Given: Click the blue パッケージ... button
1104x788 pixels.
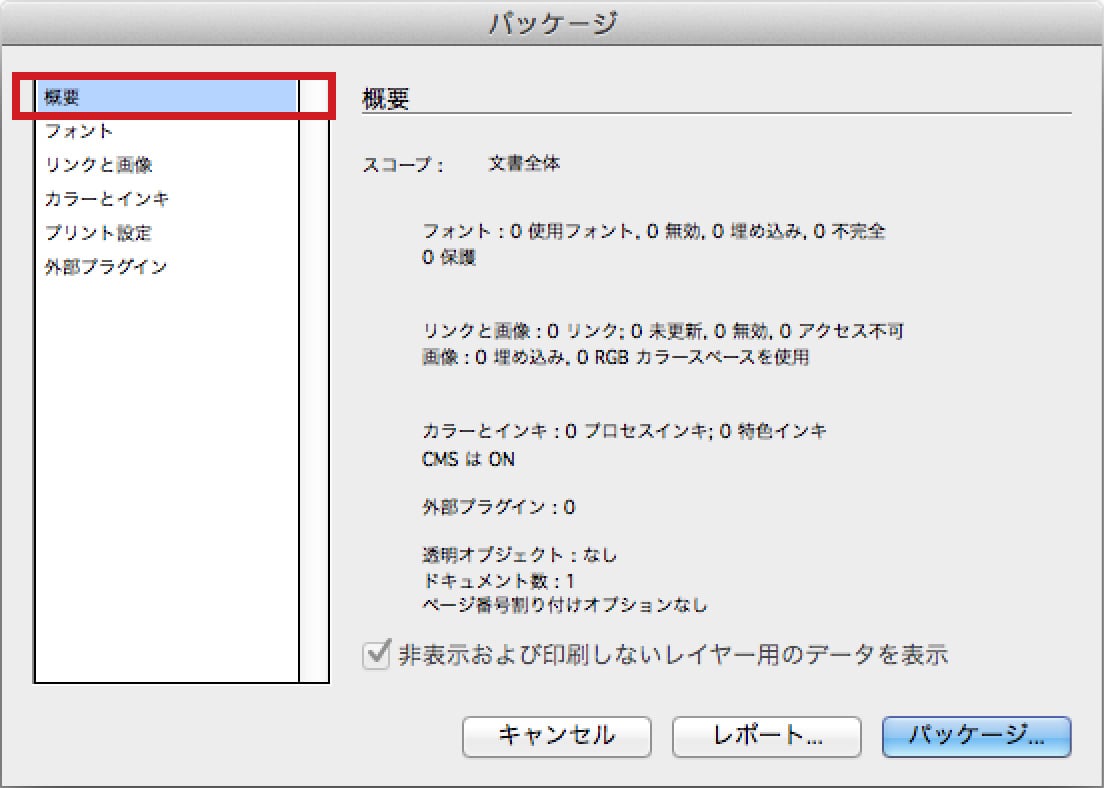Looking at the screenshot, I should 976,736.
